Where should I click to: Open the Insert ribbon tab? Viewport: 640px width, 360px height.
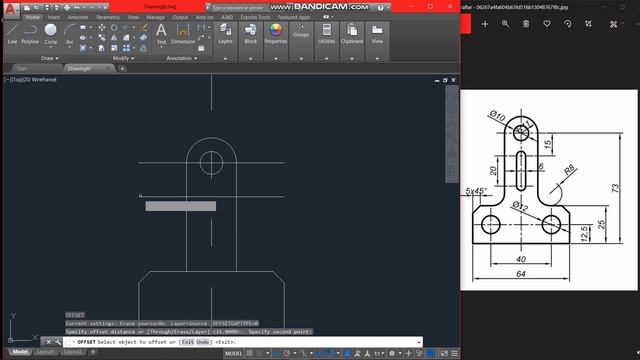(x=53, y=17)
